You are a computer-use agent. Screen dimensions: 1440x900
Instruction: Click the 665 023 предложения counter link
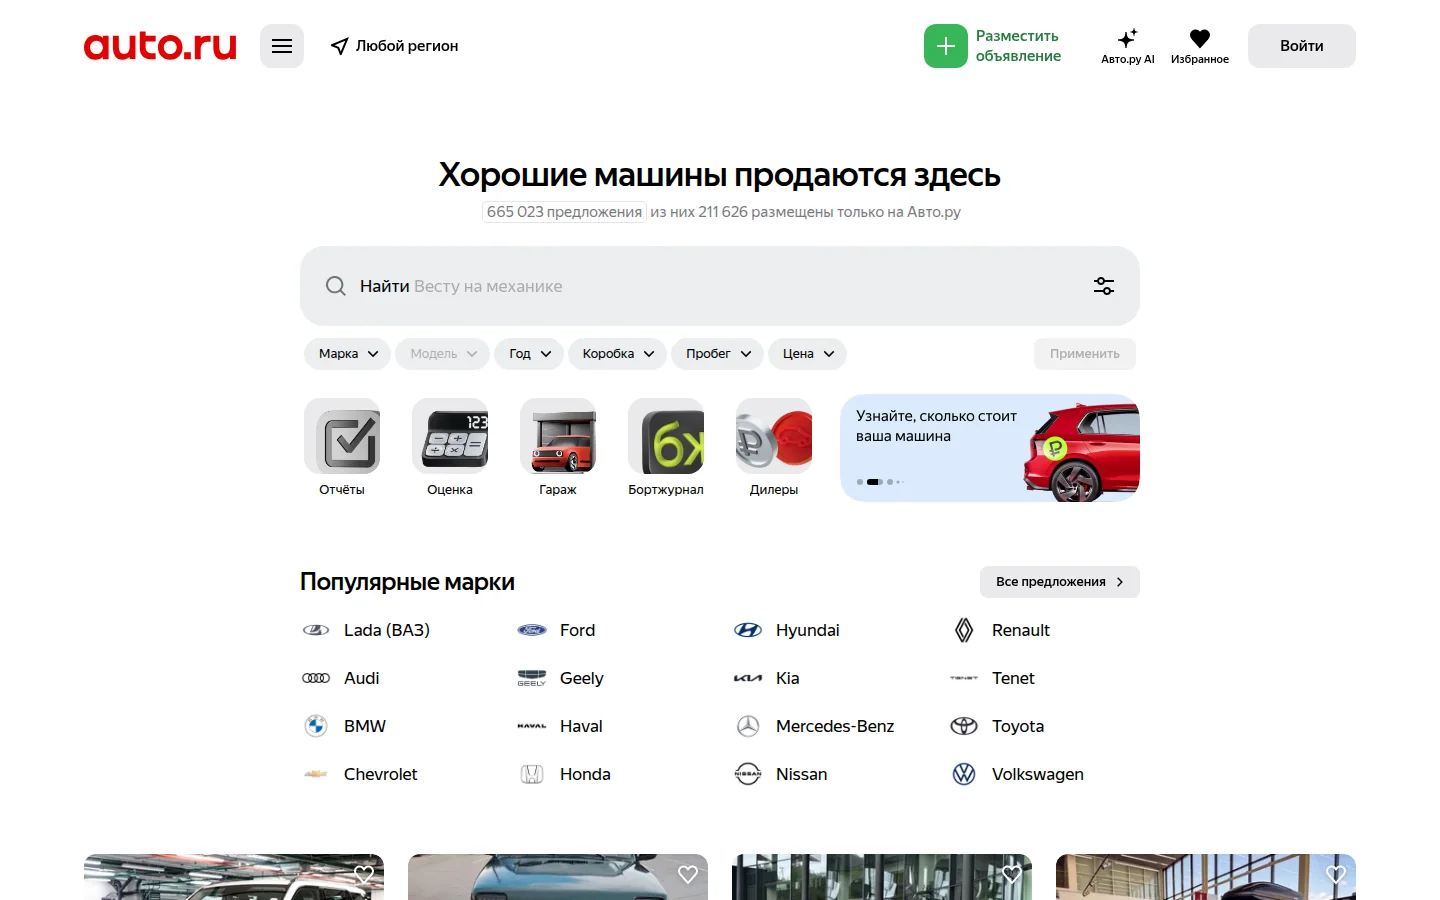(x=564, y=212)
